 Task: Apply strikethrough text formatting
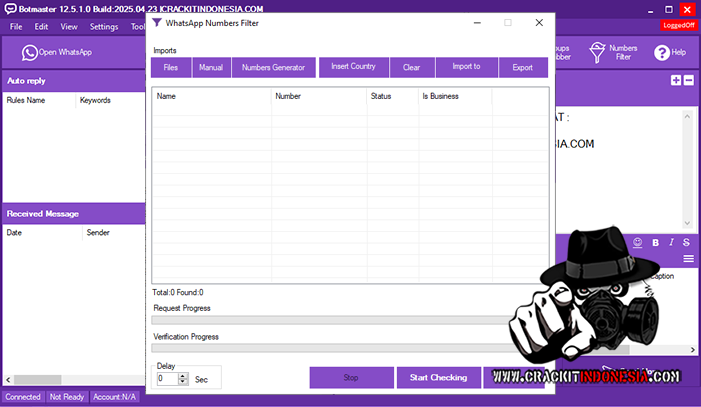coord(686,242)
